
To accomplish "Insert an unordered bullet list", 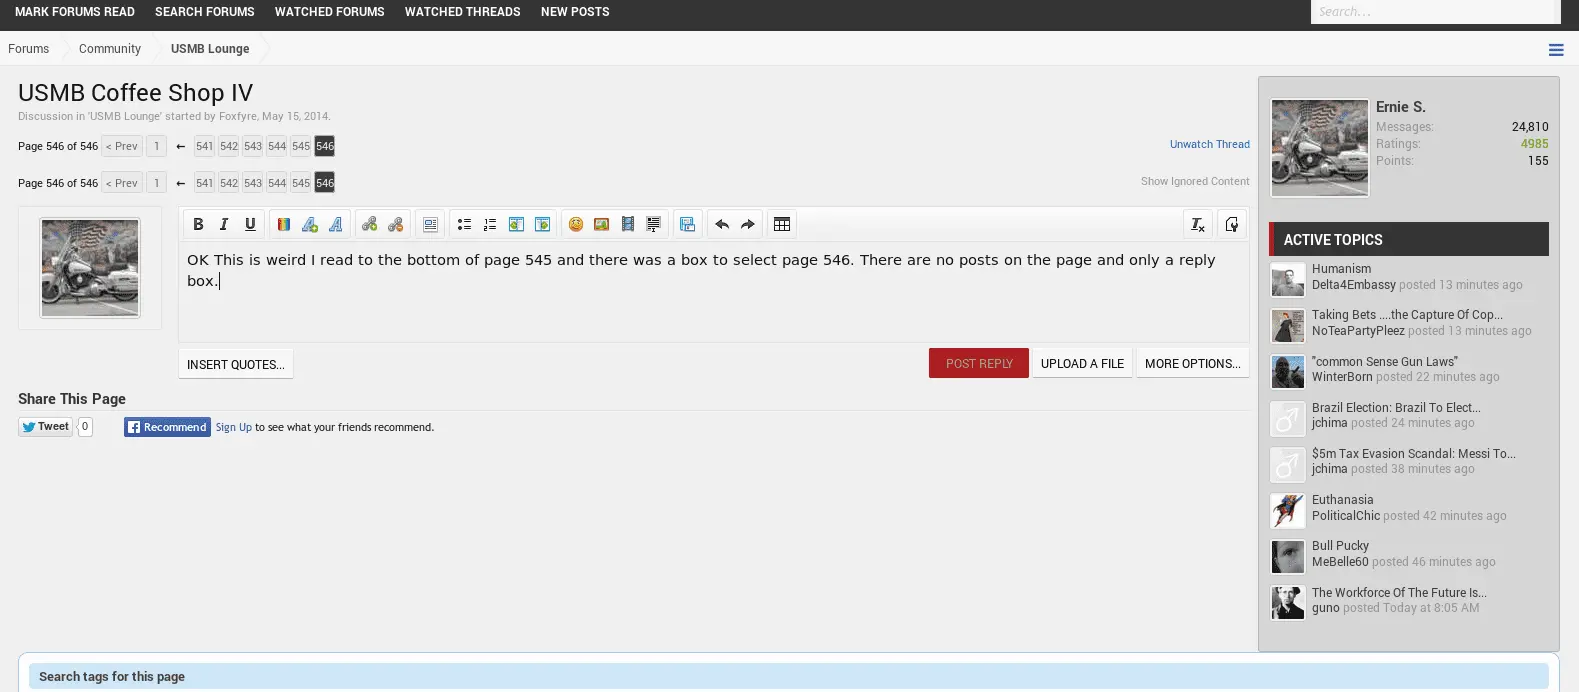I will click(464, 224).
